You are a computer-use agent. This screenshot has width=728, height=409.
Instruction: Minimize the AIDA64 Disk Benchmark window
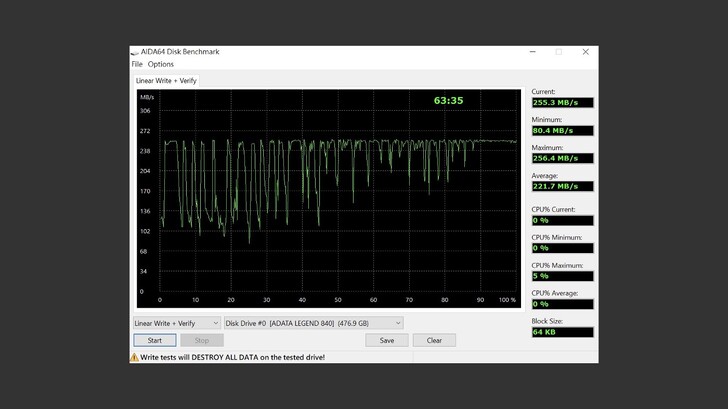[531, 52]
